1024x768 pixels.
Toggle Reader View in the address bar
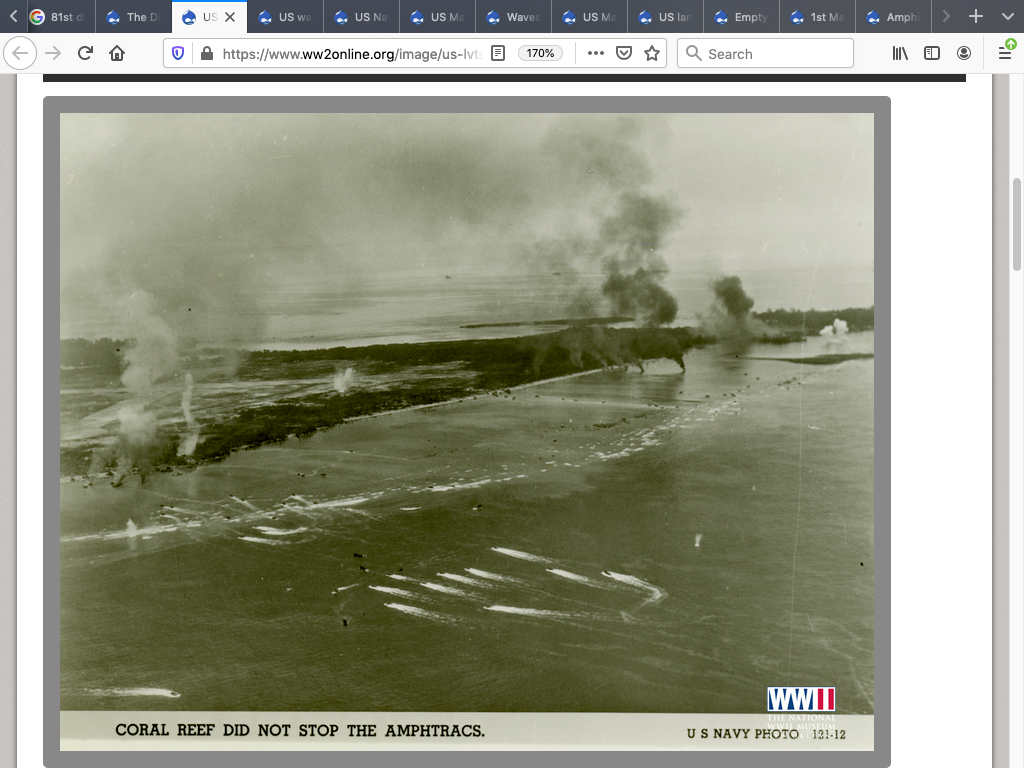click(498, 53)
